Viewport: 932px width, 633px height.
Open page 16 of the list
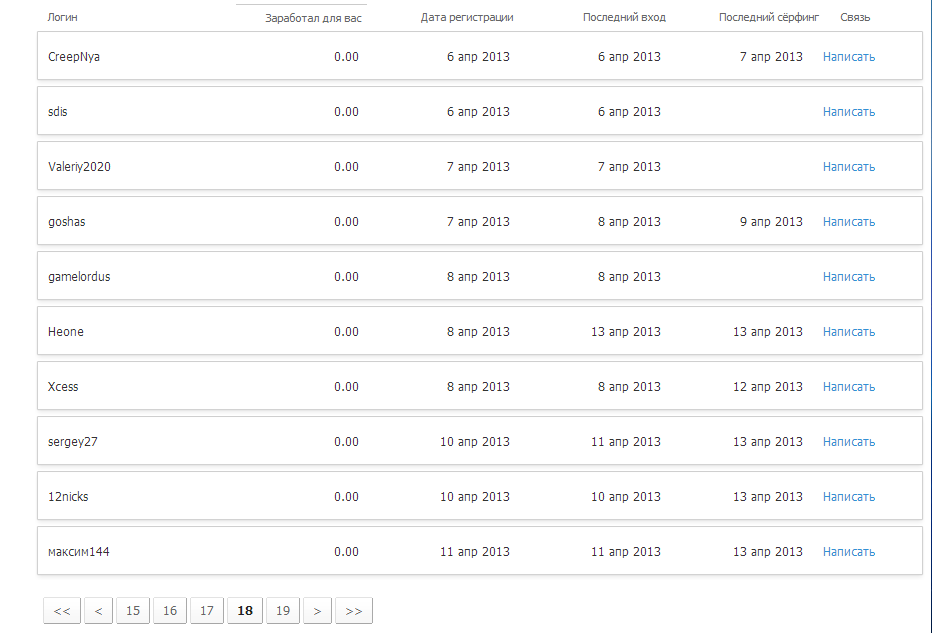170,610
